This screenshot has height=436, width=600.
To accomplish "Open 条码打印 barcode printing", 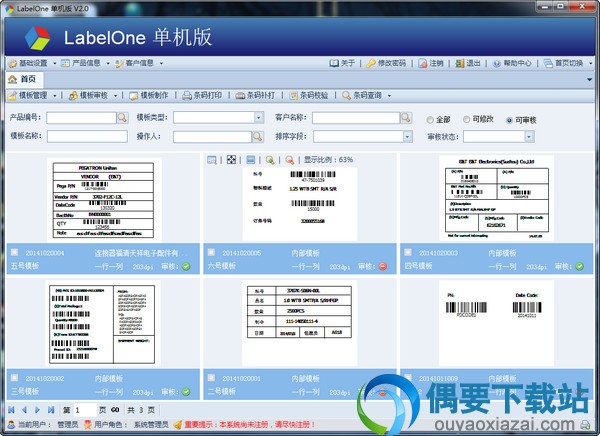I will pos(202,95).
